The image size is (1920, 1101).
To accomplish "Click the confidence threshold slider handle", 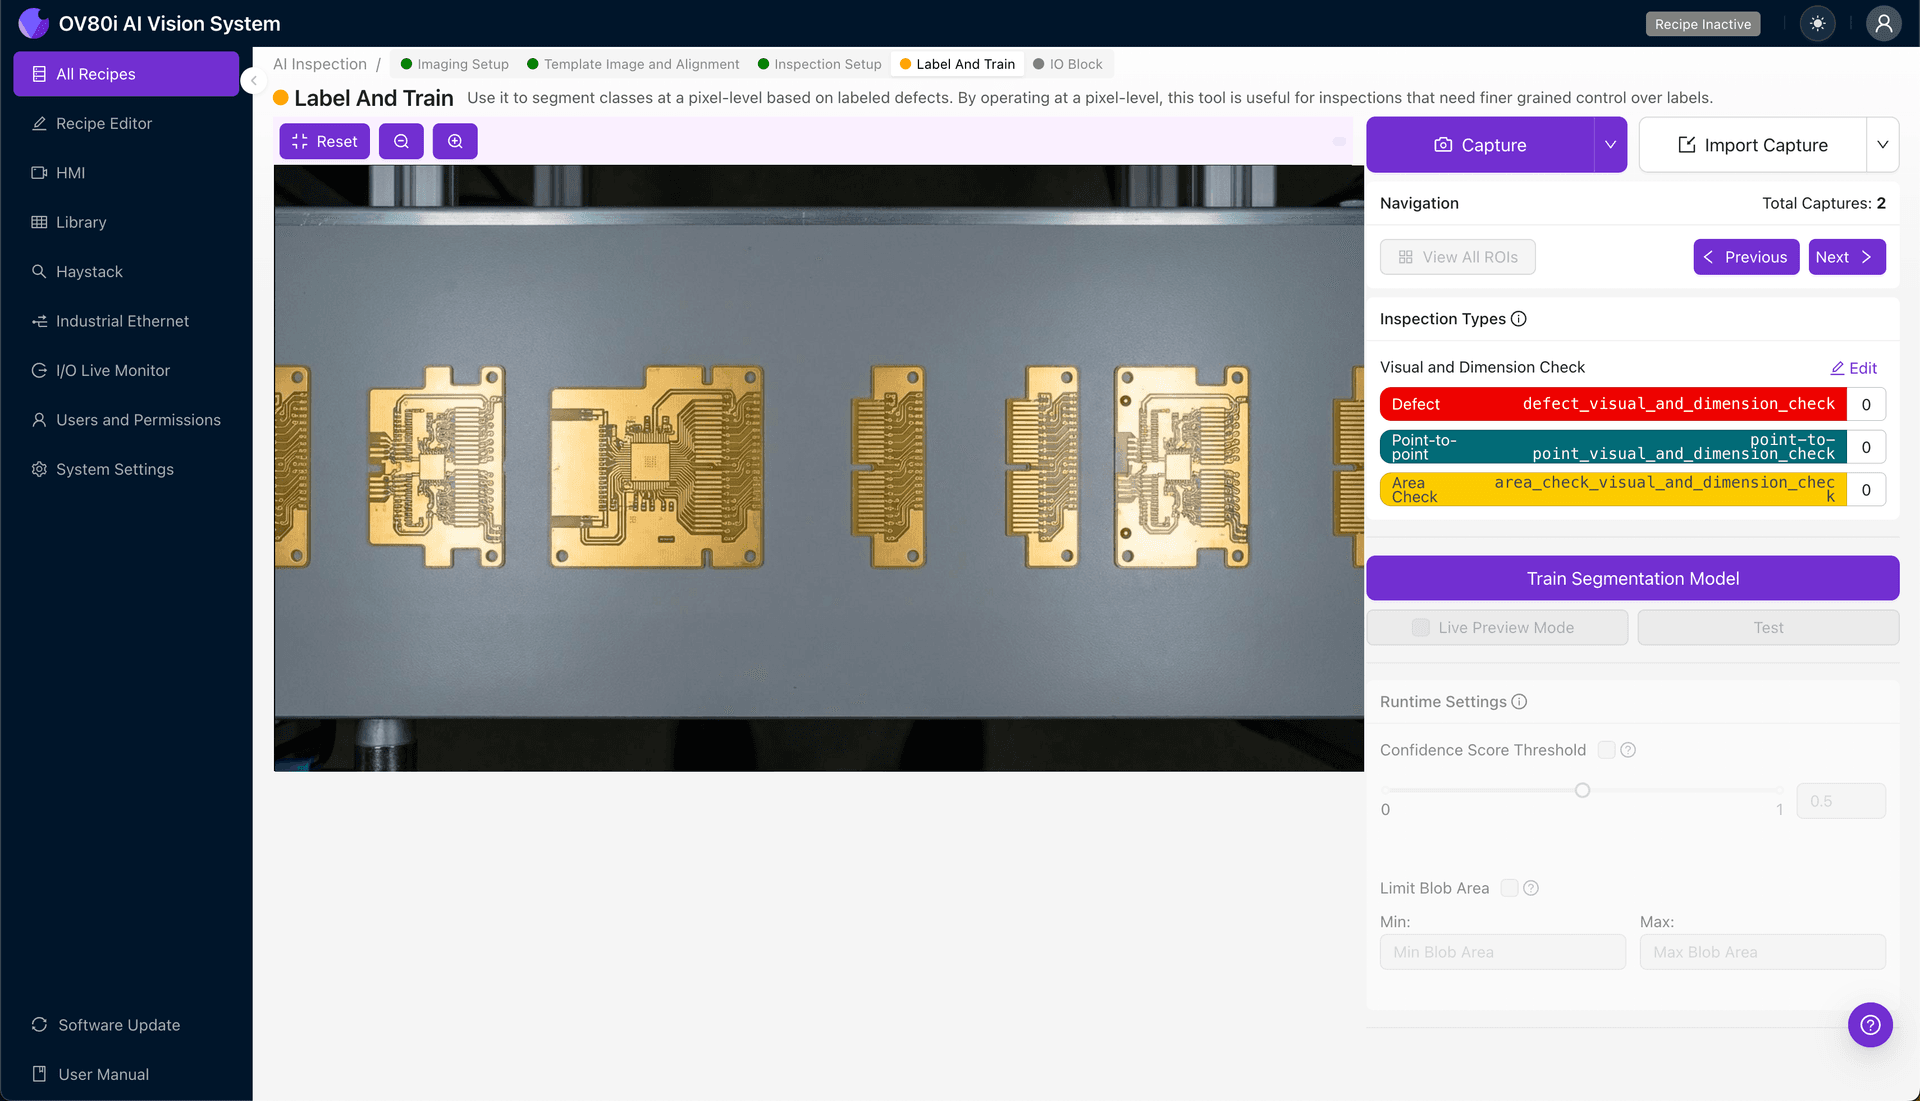I will click(x=1582, y=791).
